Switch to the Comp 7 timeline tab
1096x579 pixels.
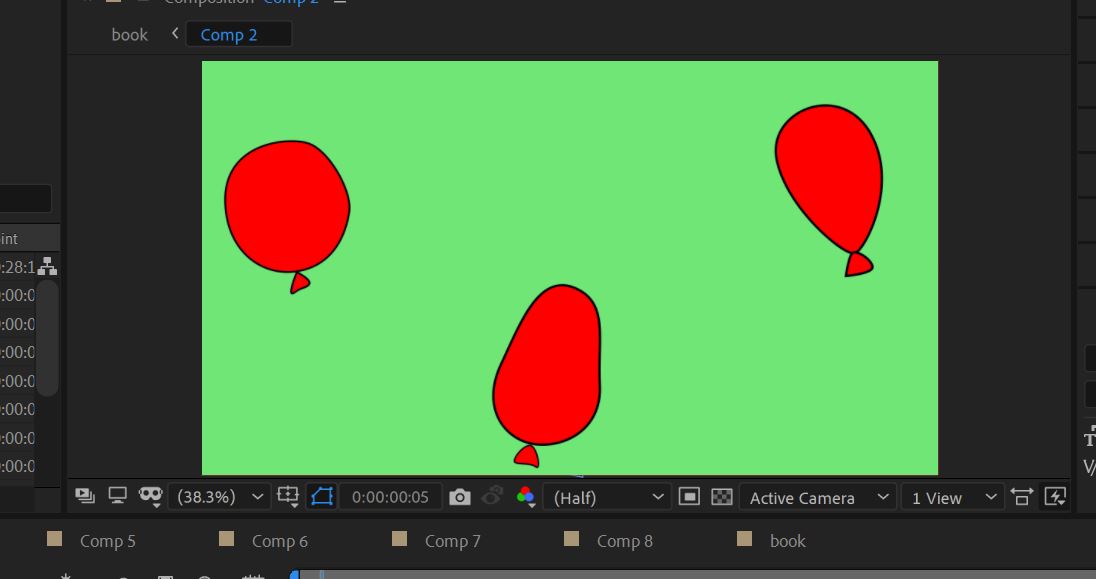point(452,541)
